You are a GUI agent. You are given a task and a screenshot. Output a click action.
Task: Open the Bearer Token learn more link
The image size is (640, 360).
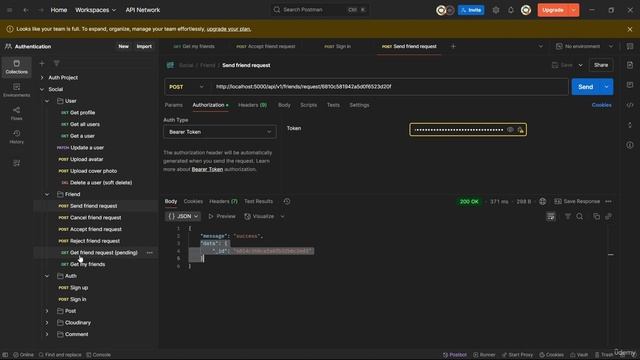pos(207,169)
